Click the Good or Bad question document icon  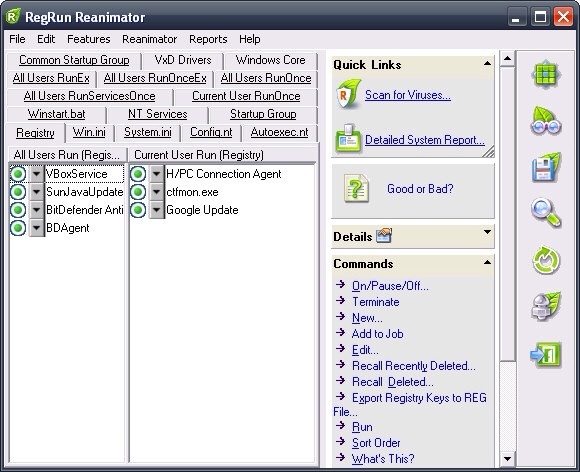coord(356,189)
